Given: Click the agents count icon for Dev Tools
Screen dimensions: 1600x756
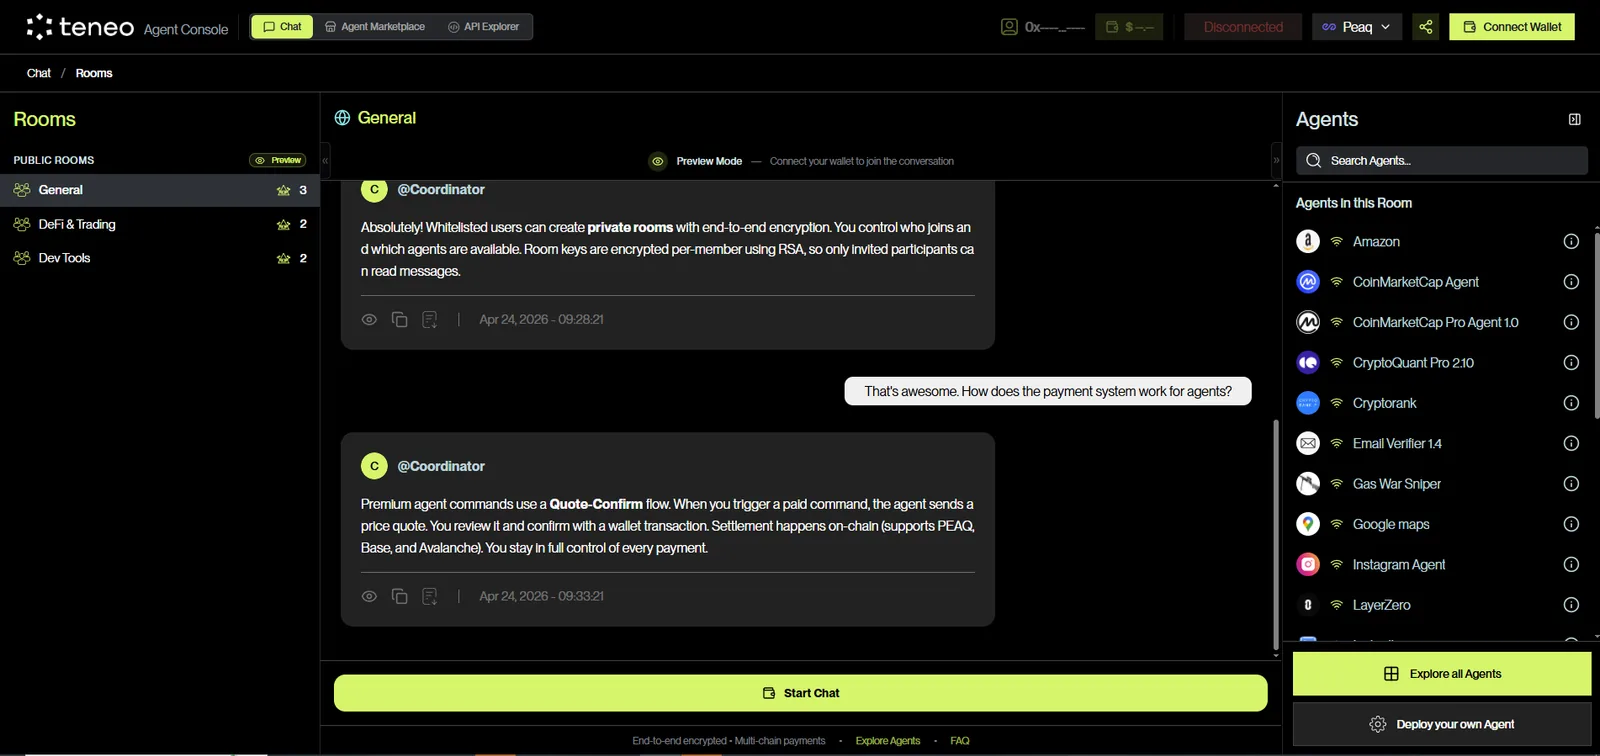Looking at the screenshot, I should coord(284,258).
